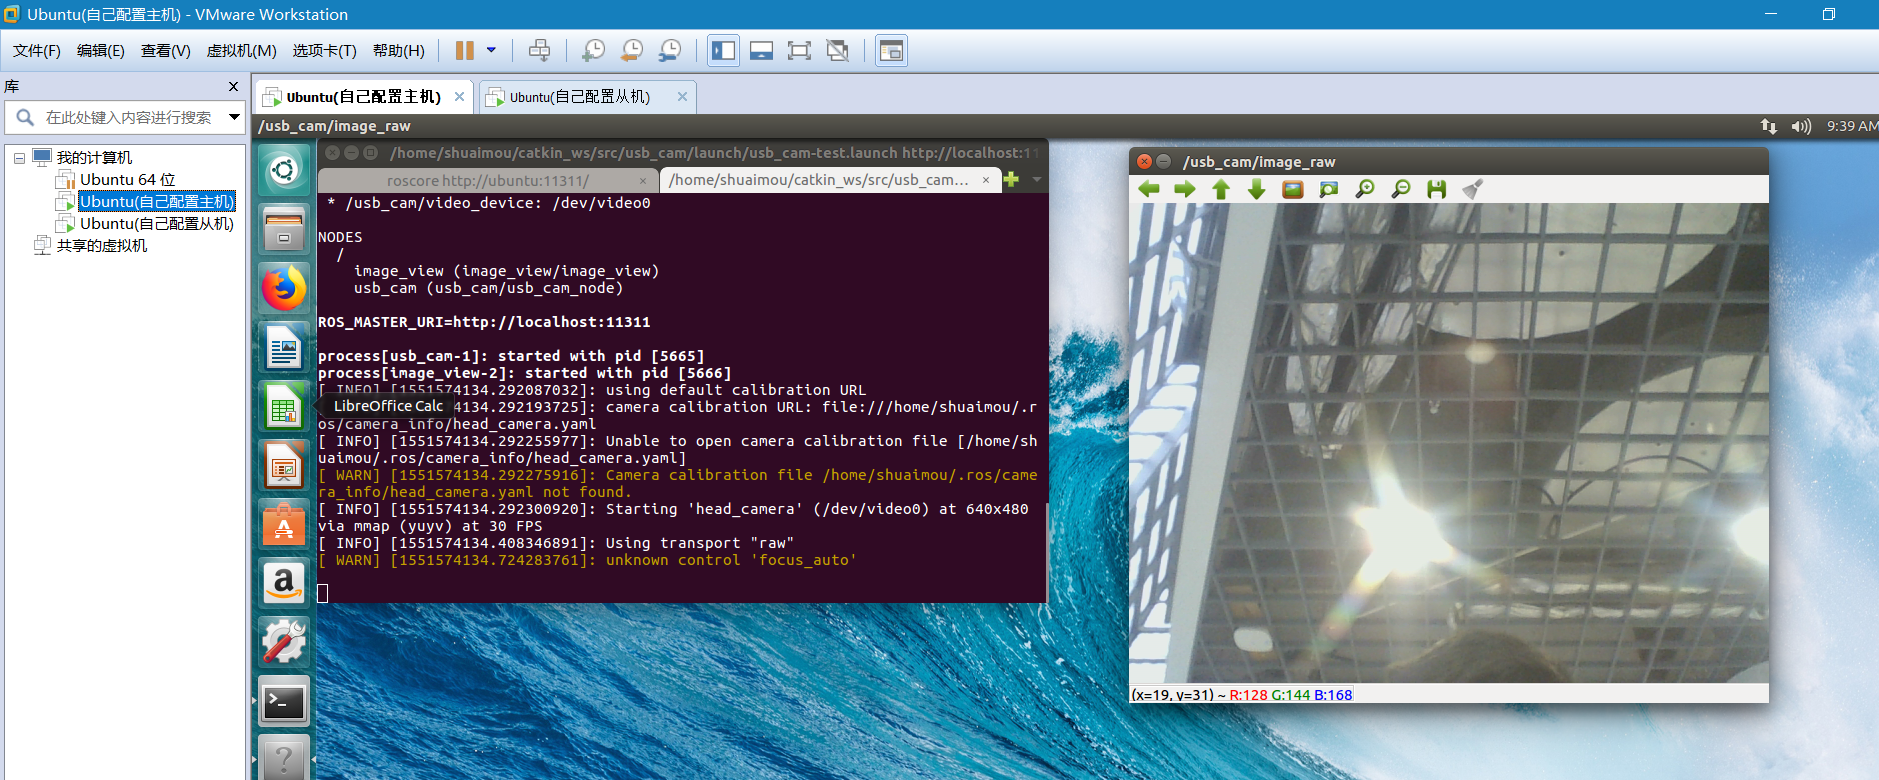Click the terminal window vertical scrollbar
Screen dimensions: 1879x780
click(x=1046, y=550)
